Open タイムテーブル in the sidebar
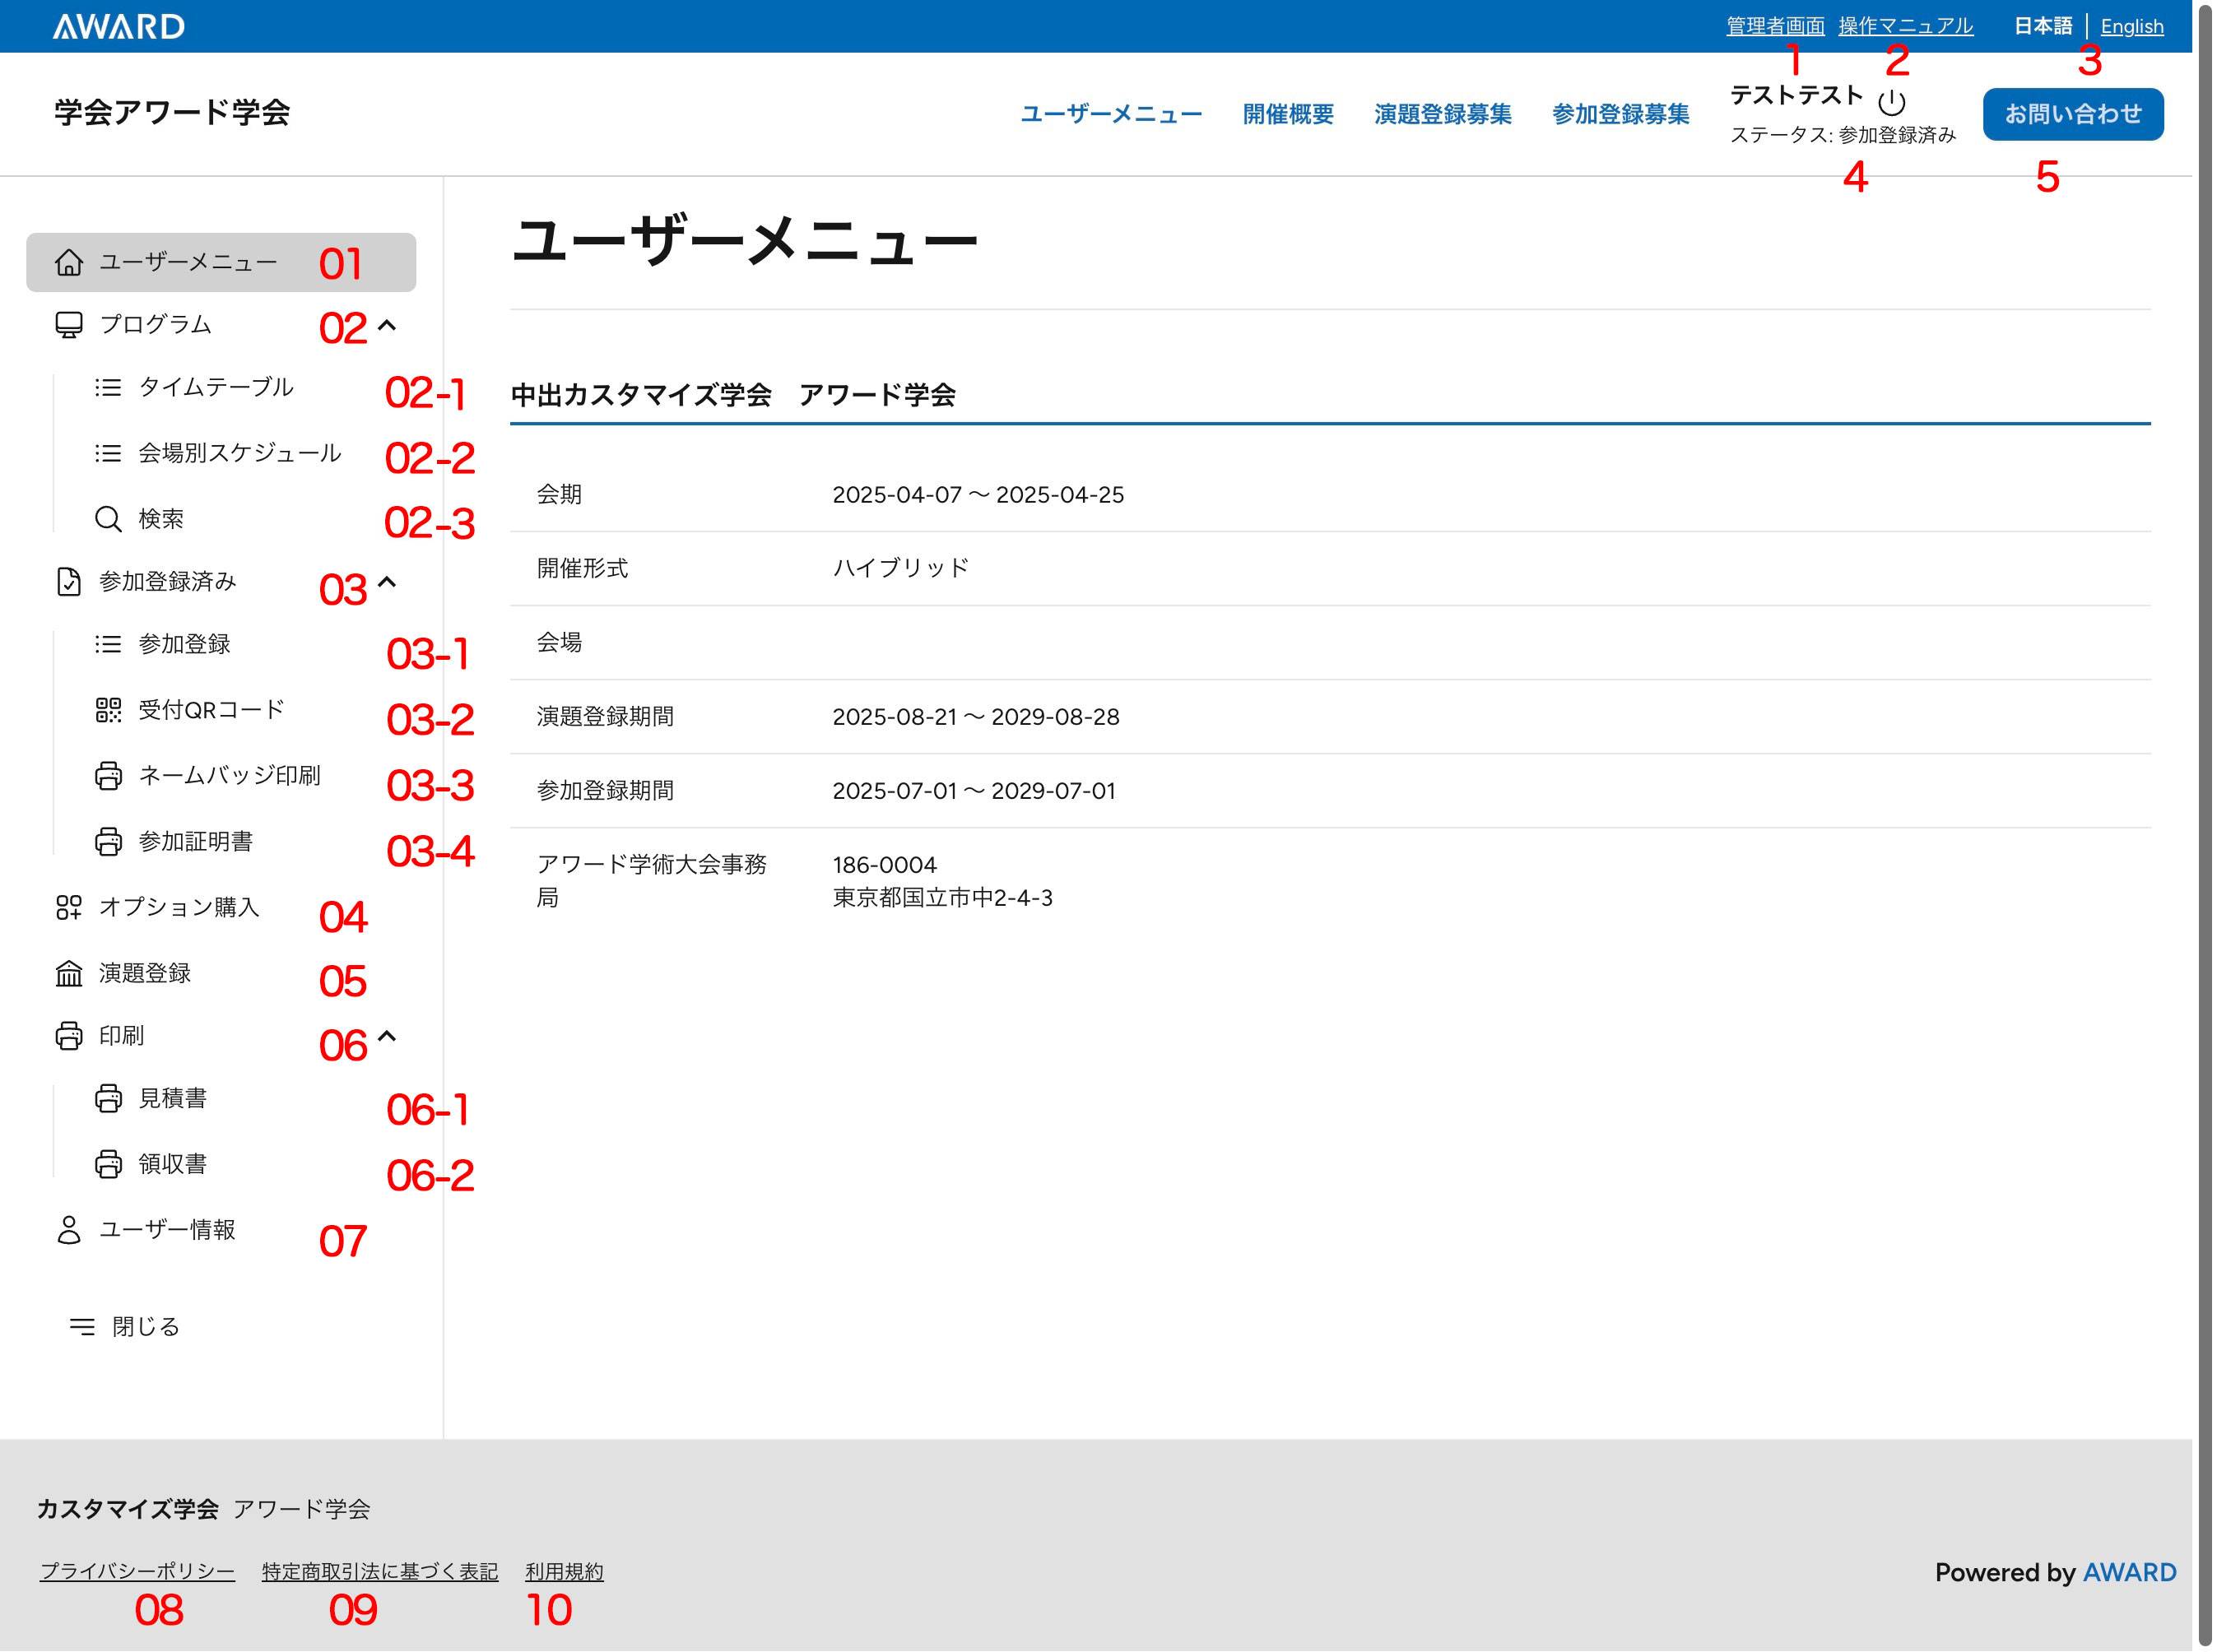Viewport: 2217px width, 1652px height. pos(215,387)
